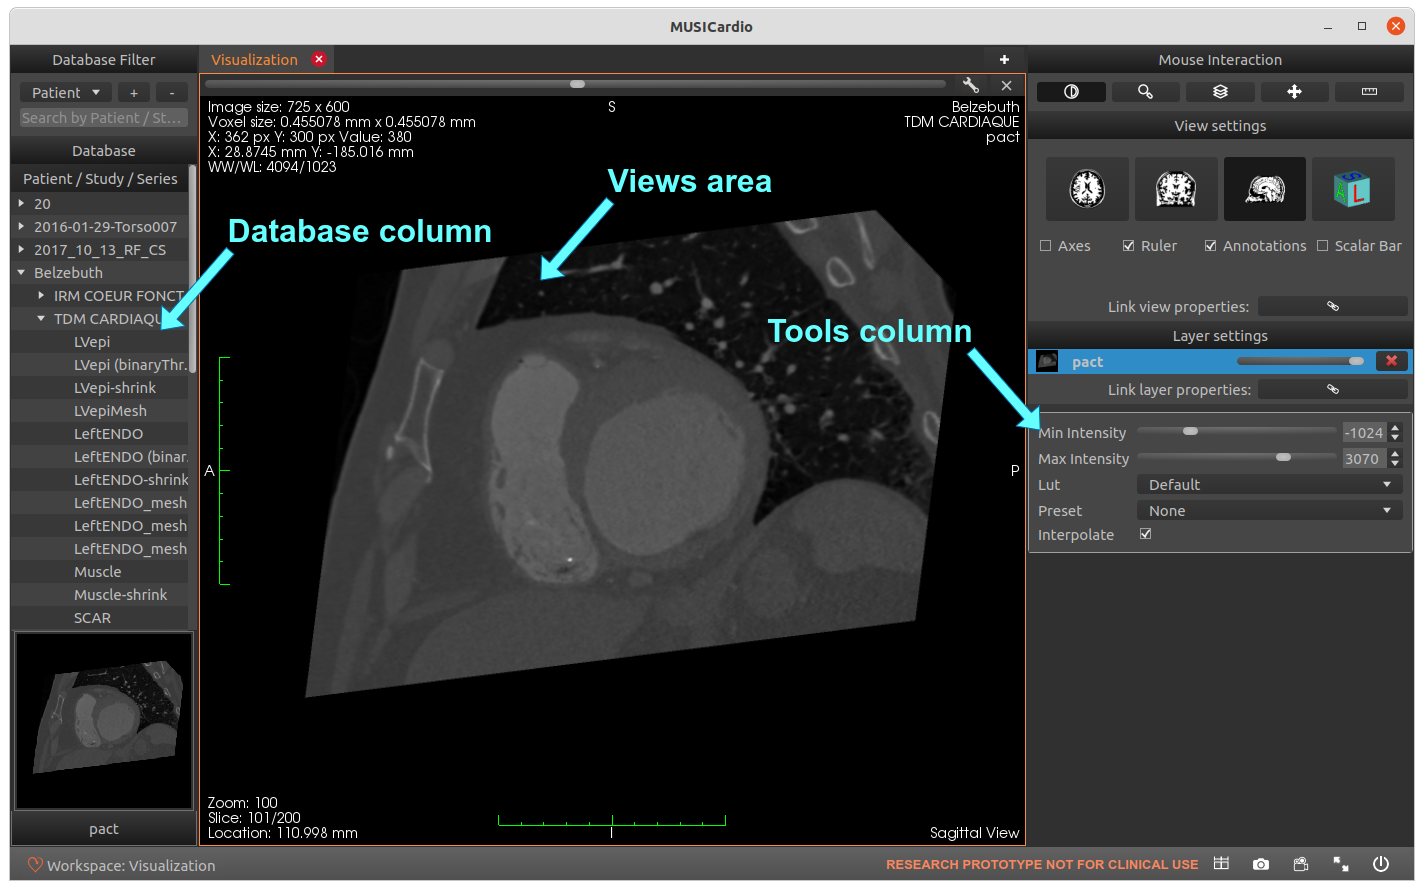1425x891 pixels.
Task: Remove the pact layer with red X
Action: (1391, 361)
